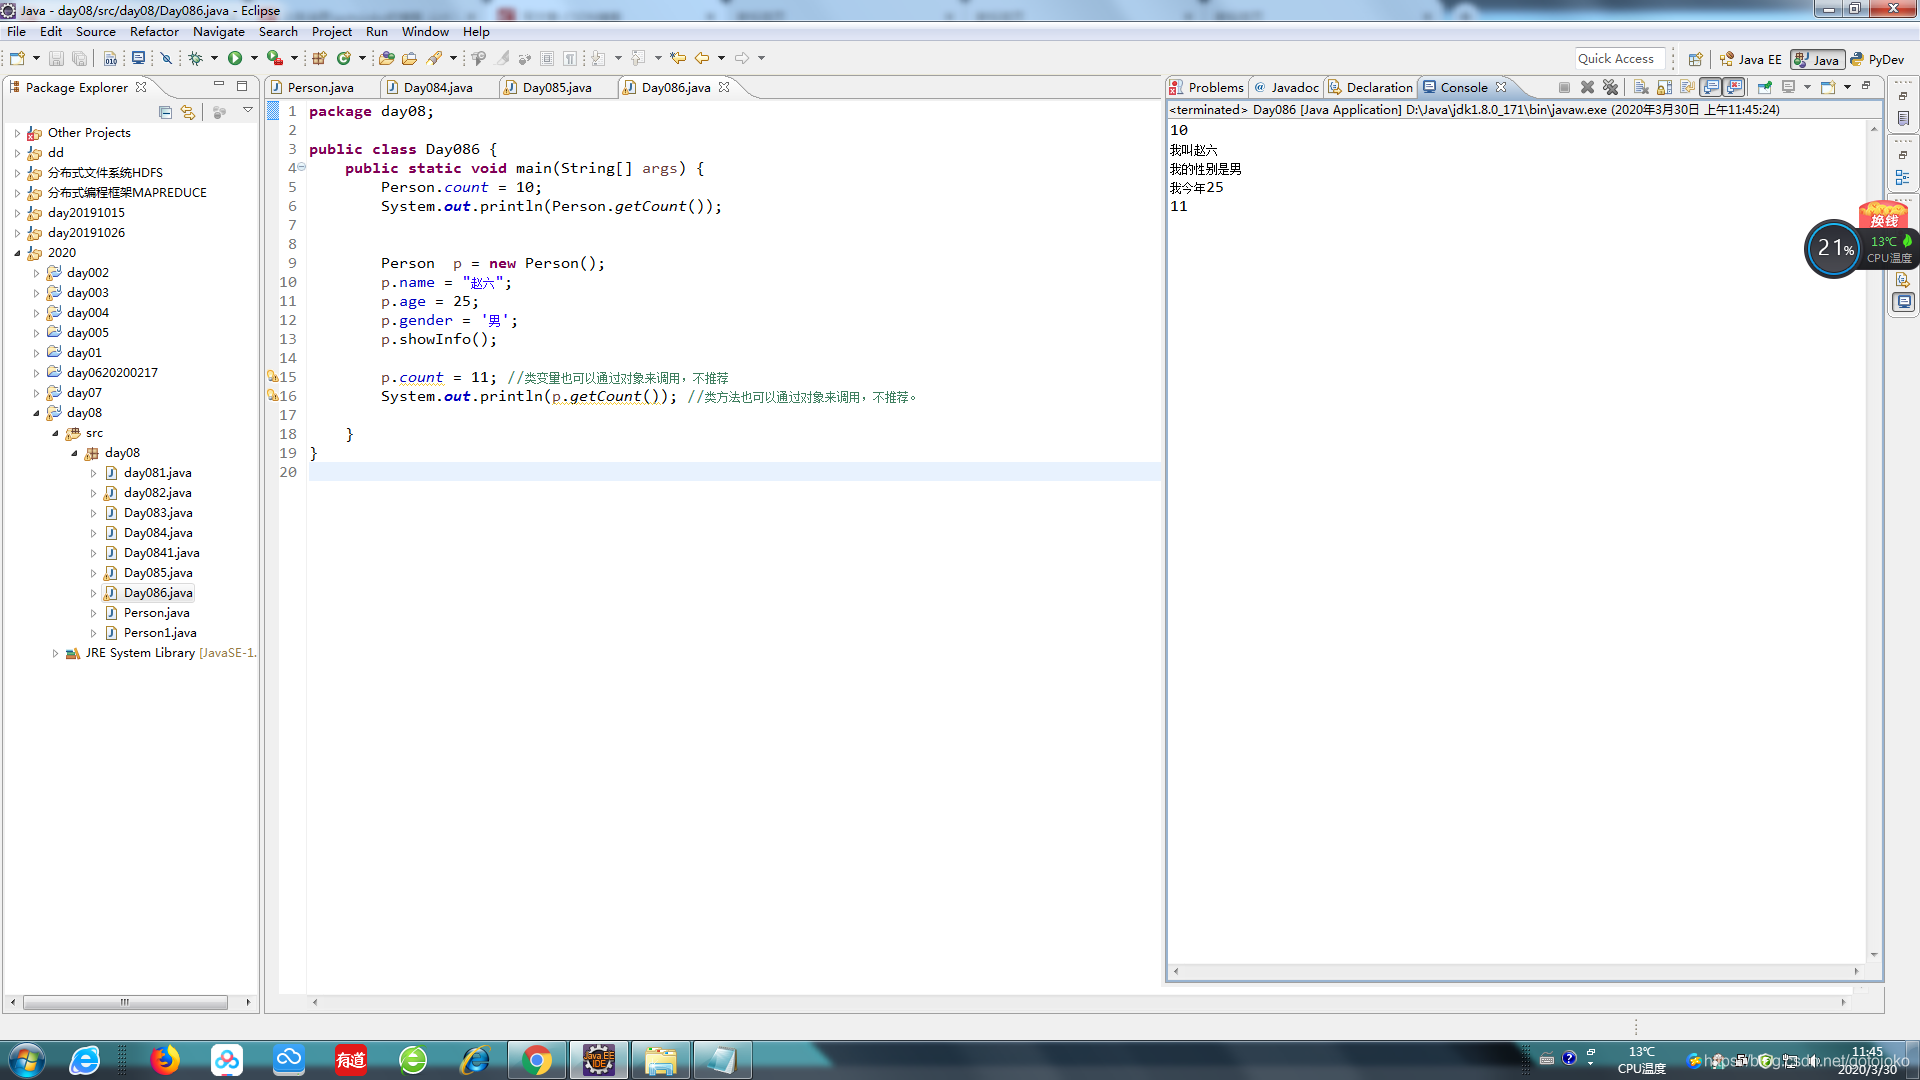Viewport: 1920px width, 1080px height.
Task: Switch to the Day085.java editor tab
Action: point(556,87)
